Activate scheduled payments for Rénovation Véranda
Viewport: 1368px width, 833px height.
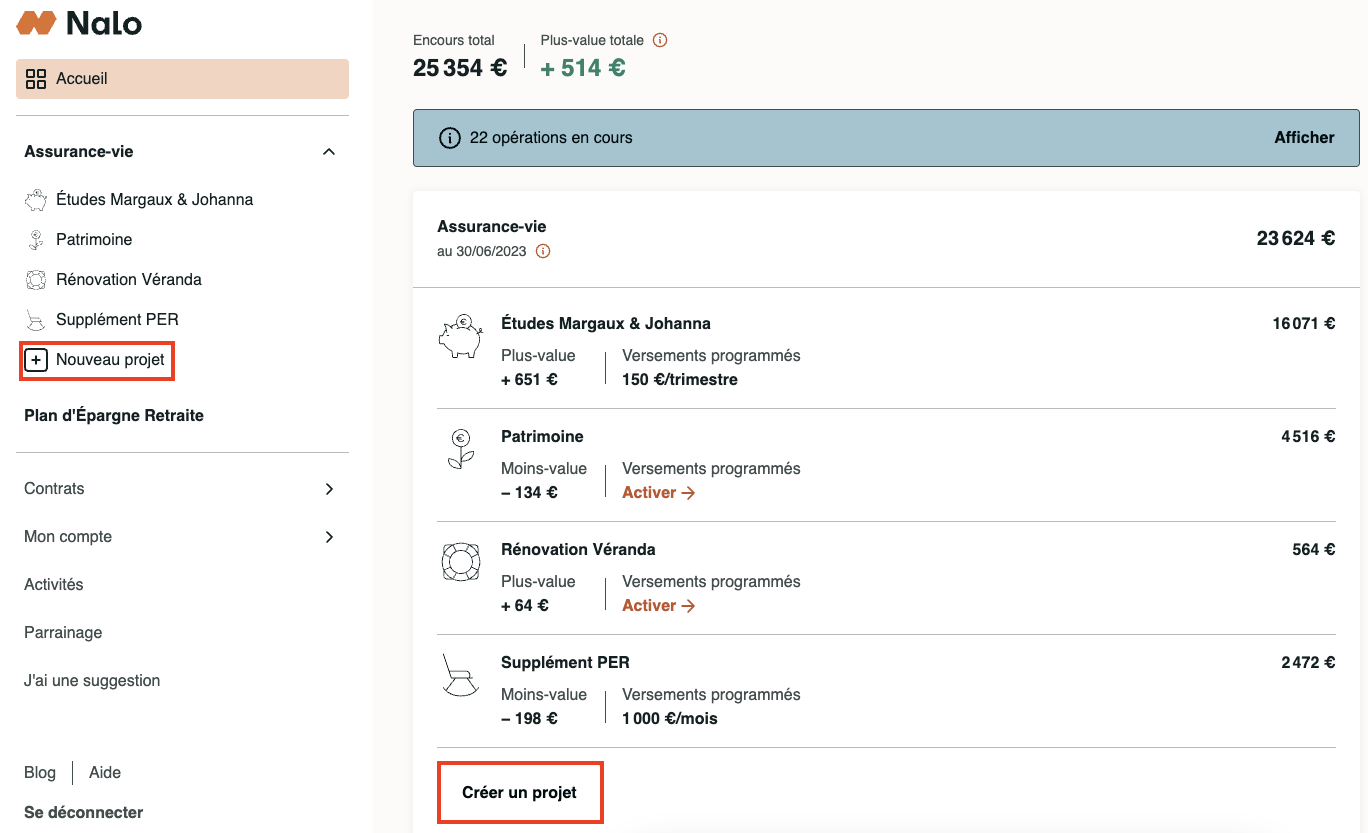point(658,606)
